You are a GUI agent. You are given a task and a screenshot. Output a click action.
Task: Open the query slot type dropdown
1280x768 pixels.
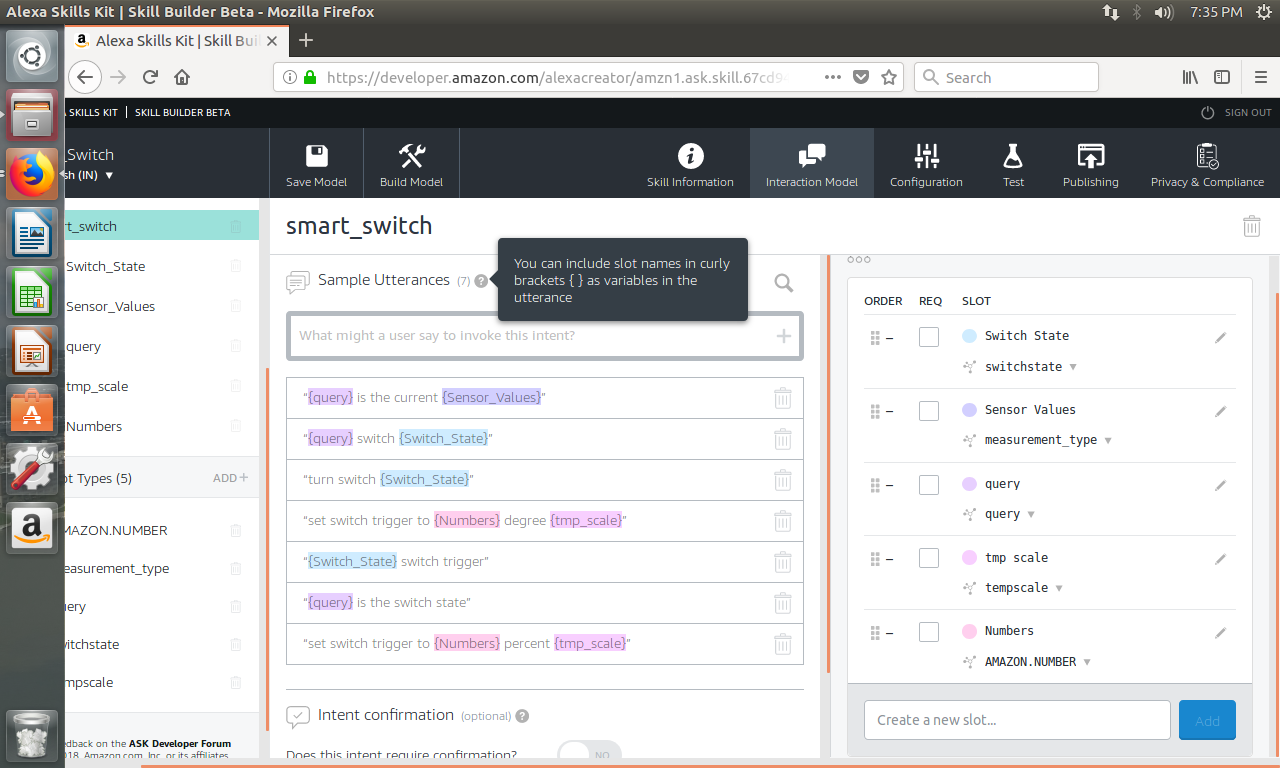click(1031, 514)
